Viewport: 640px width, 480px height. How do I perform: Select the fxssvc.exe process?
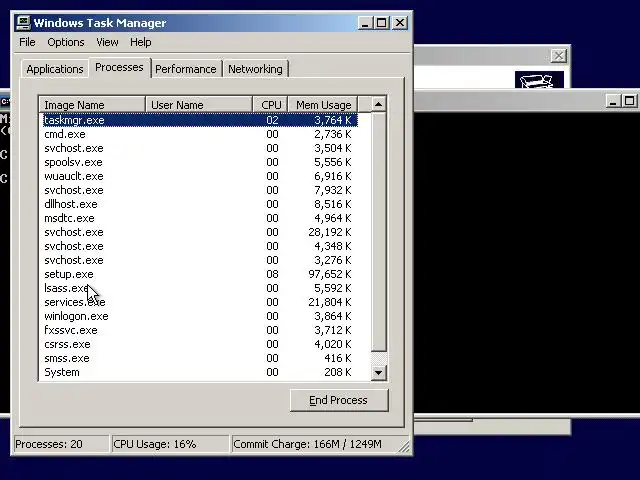coord(200,330)
